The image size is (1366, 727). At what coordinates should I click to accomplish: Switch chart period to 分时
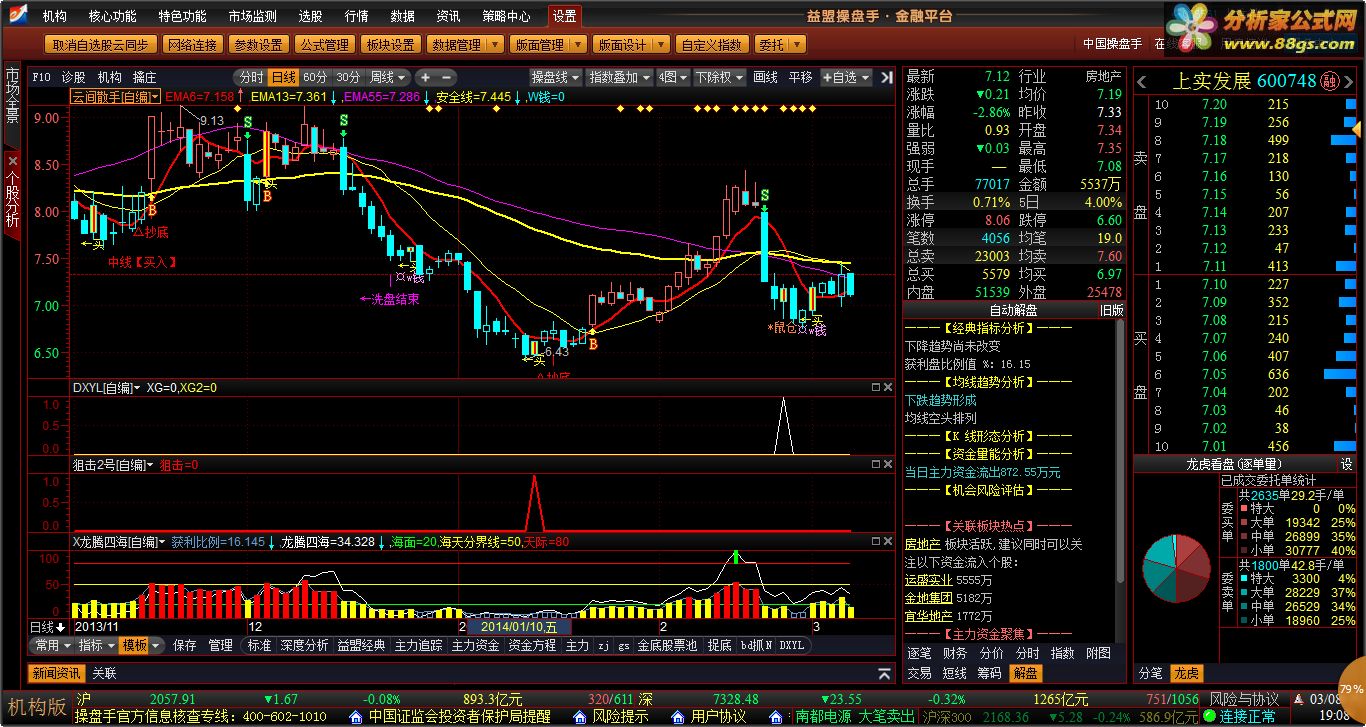tap(251, 77)
